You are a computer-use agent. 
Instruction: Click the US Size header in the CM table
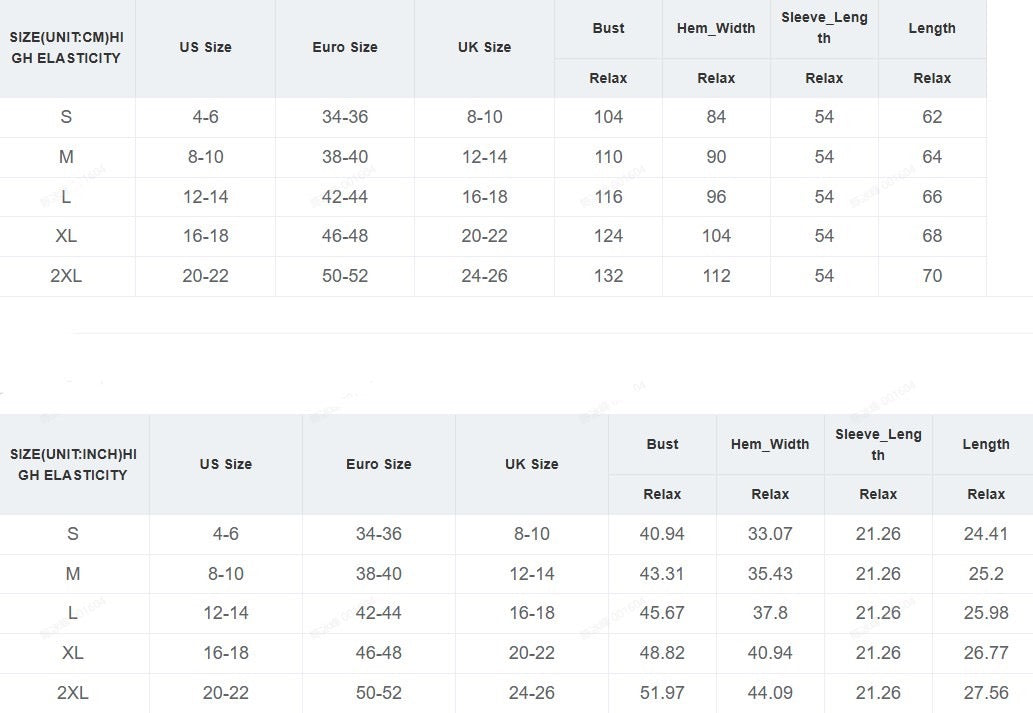(x=205, y=47)
